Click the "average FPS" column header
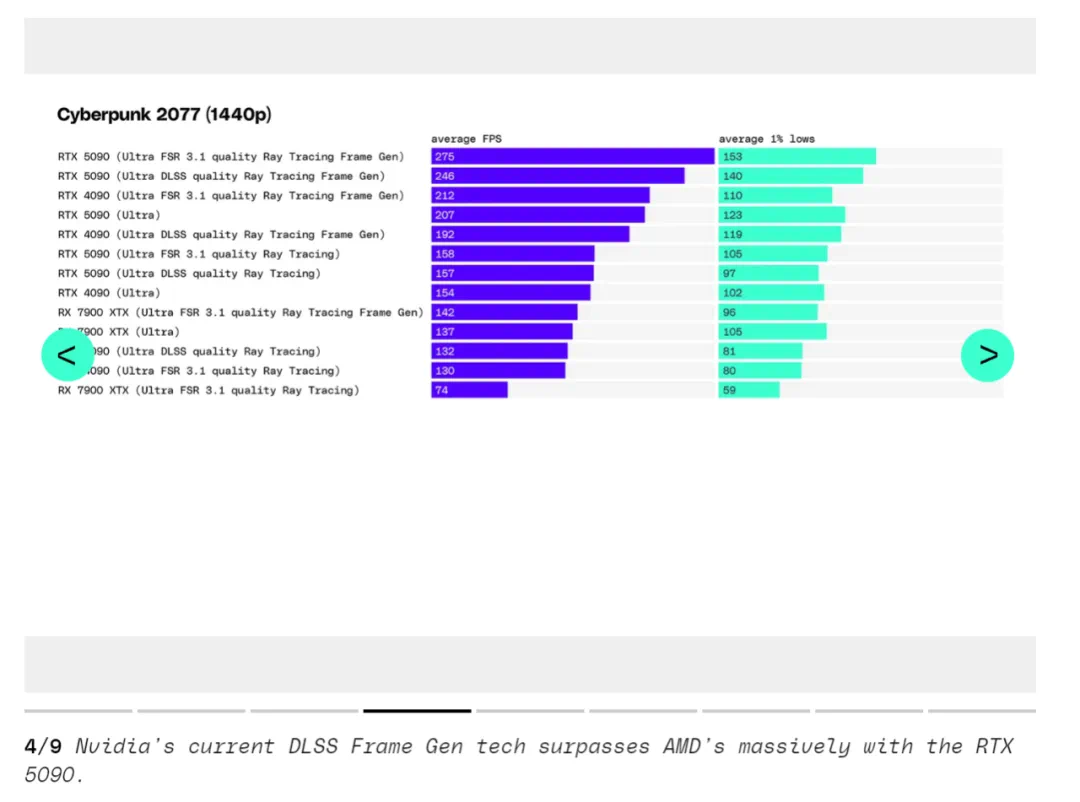The width and height of the screenshot is (1080, 802). (466, 139)
